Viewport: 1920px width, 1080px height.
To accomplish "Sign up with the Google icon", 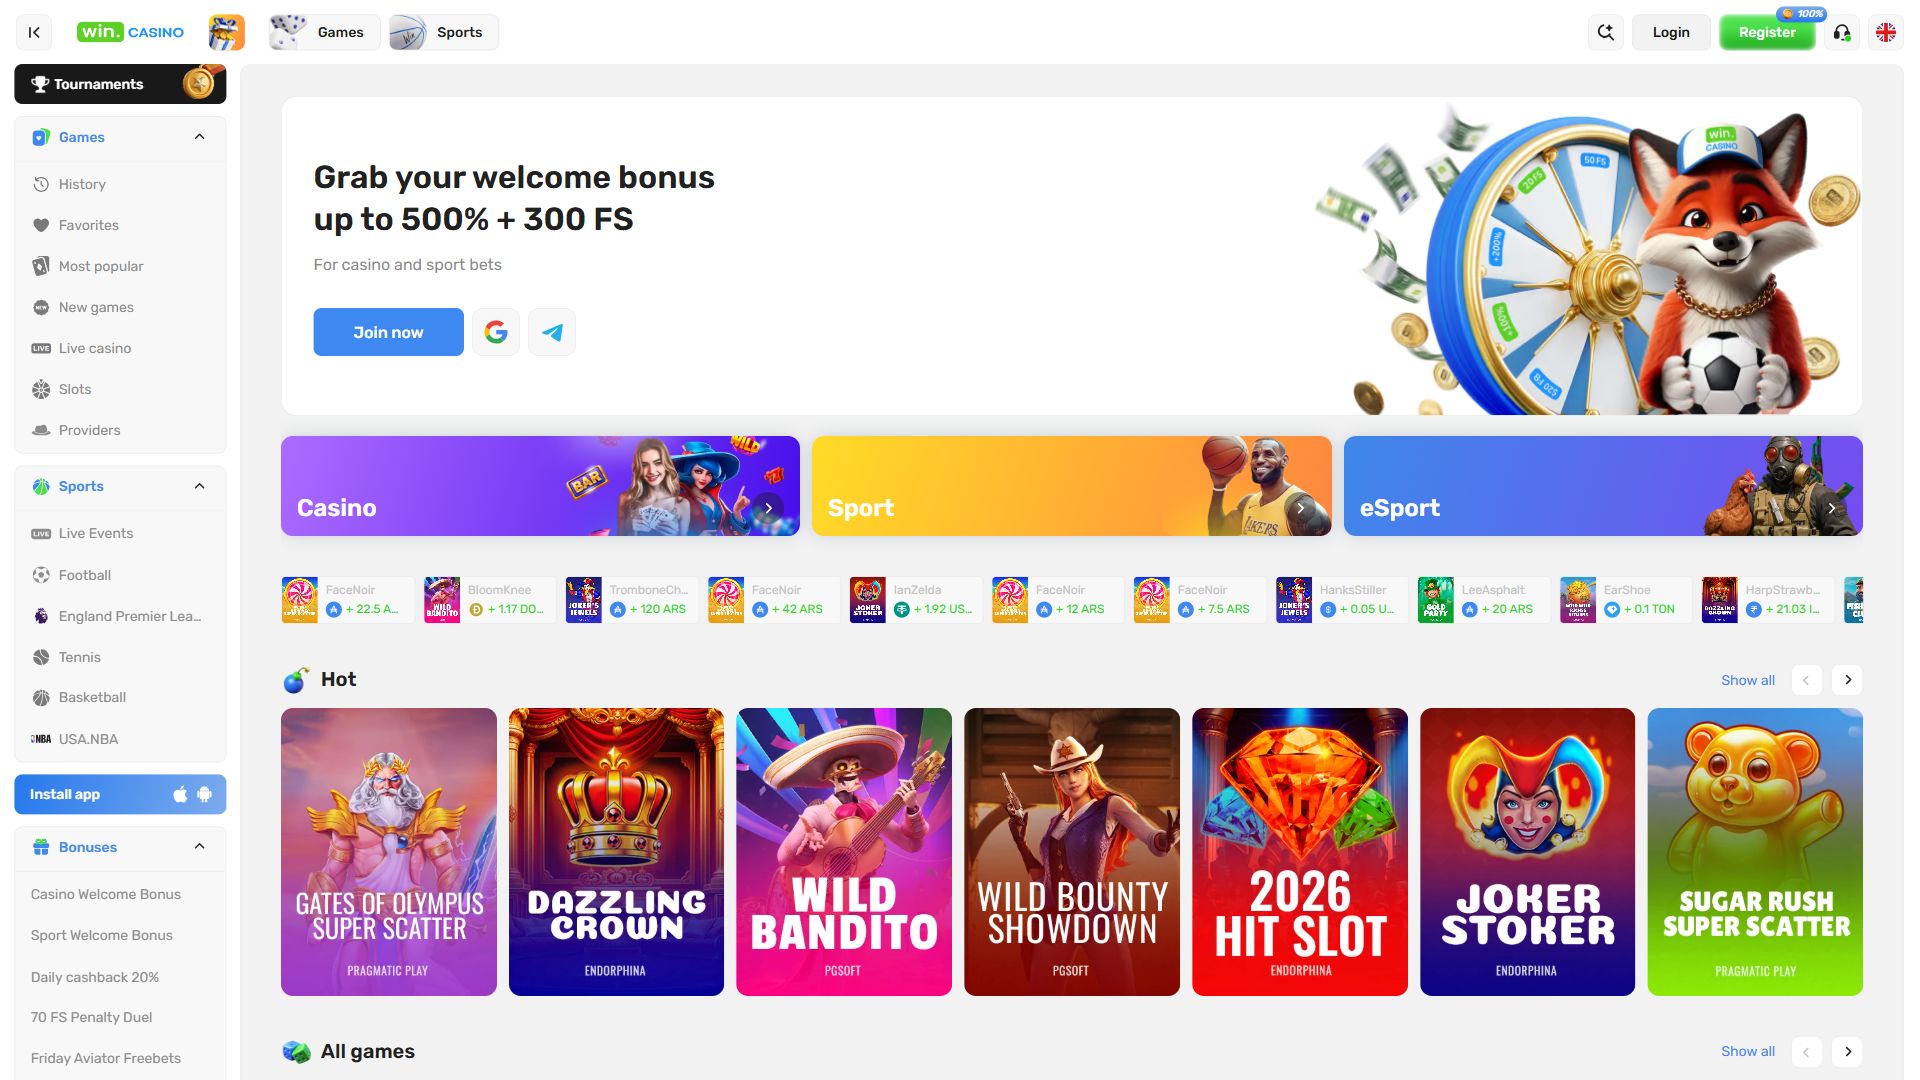I will (x=496, y=332).
